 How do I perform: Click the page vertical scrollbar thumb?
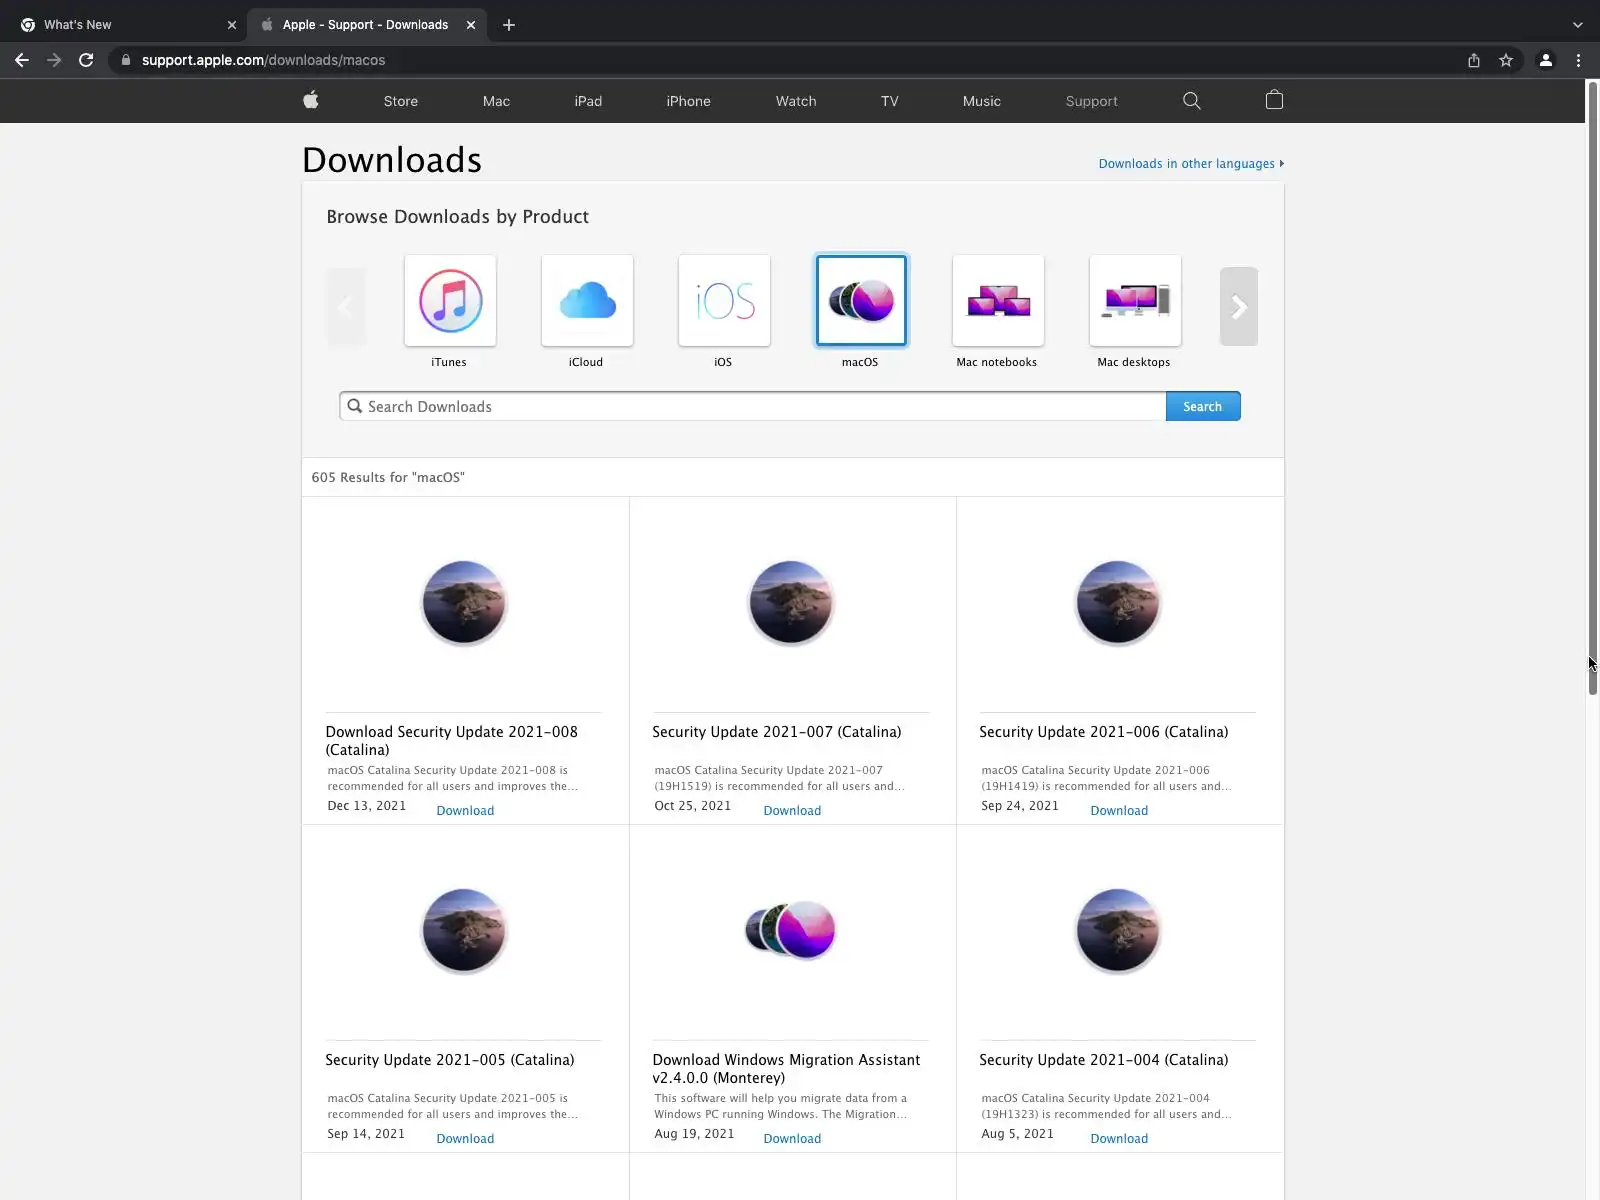(x=1593, y=388)
